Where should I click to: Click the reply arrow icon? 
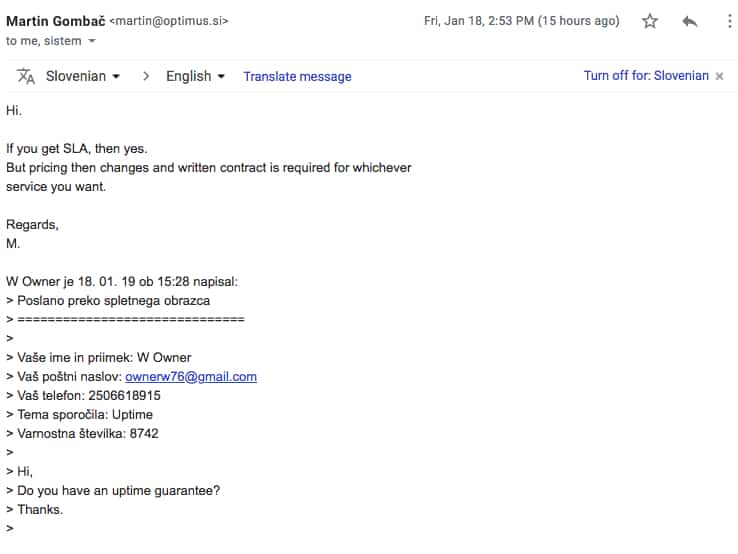coord(690,21)
